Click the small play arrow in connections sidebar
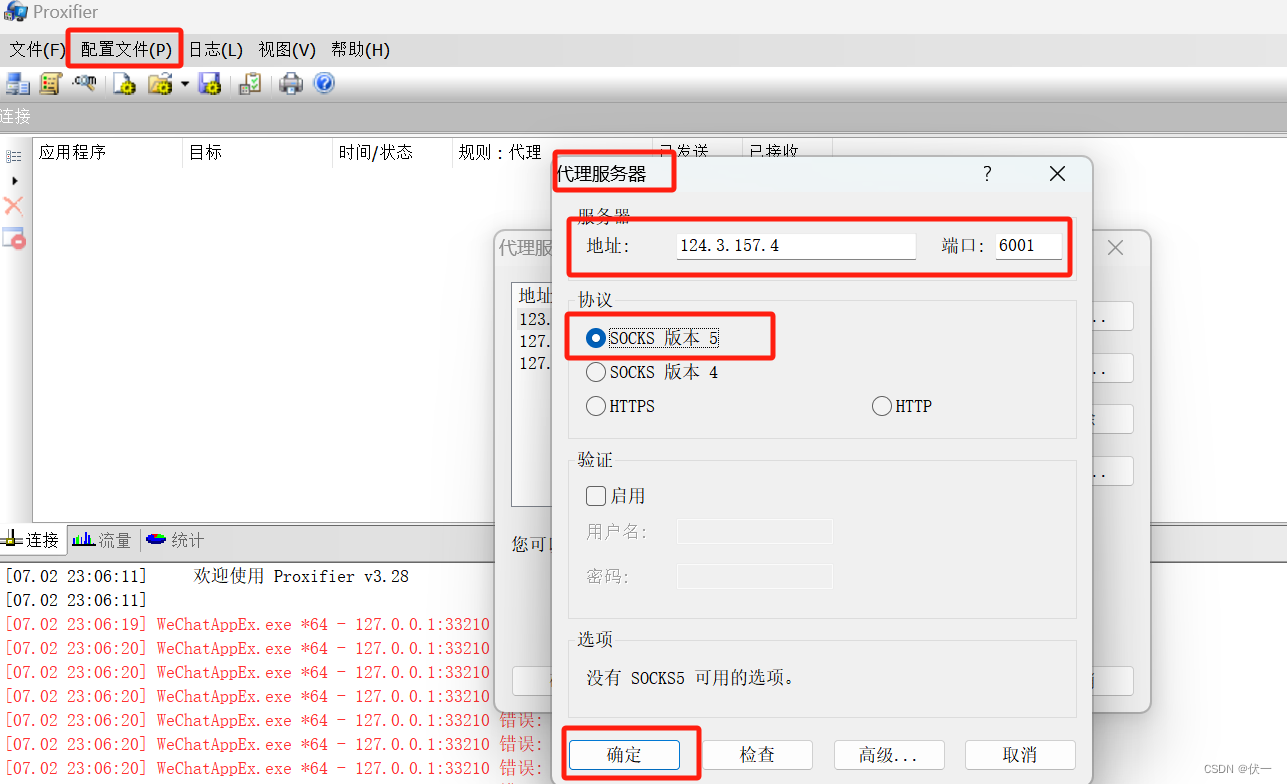Image resolution: width=1287 pixels, height=784 pixels. (14, 181)
